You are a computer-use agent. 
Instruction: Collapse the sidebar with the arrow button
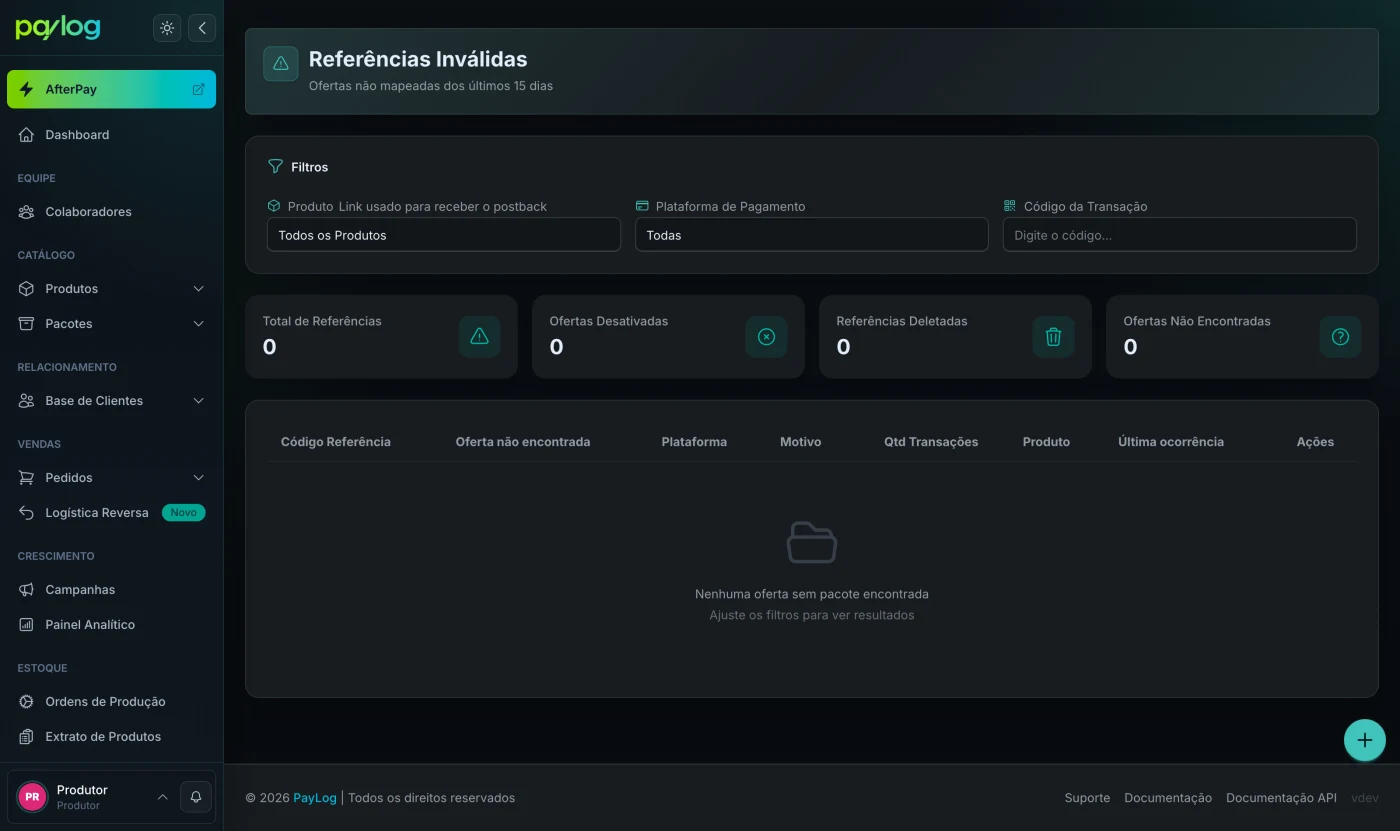pyautogui.click(x=202, y=28)
